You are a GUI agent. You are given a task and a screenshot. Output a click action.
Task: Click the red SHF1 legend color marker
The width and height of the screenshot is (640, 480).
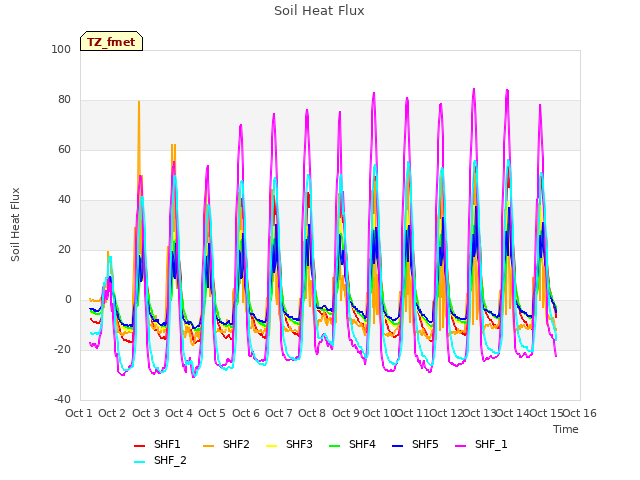tap(140, 446)
